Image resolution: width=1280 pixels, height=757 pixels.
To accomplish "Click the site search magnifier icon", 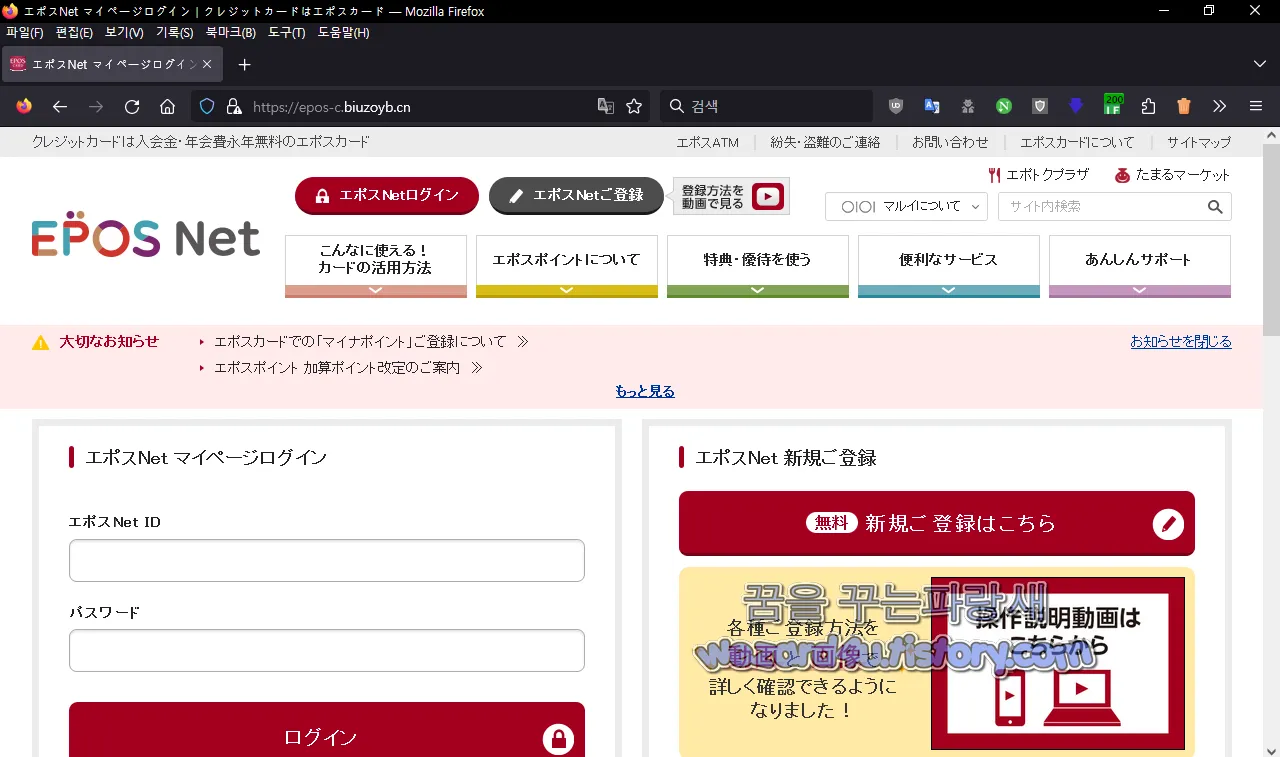I will coord(1215,207).
